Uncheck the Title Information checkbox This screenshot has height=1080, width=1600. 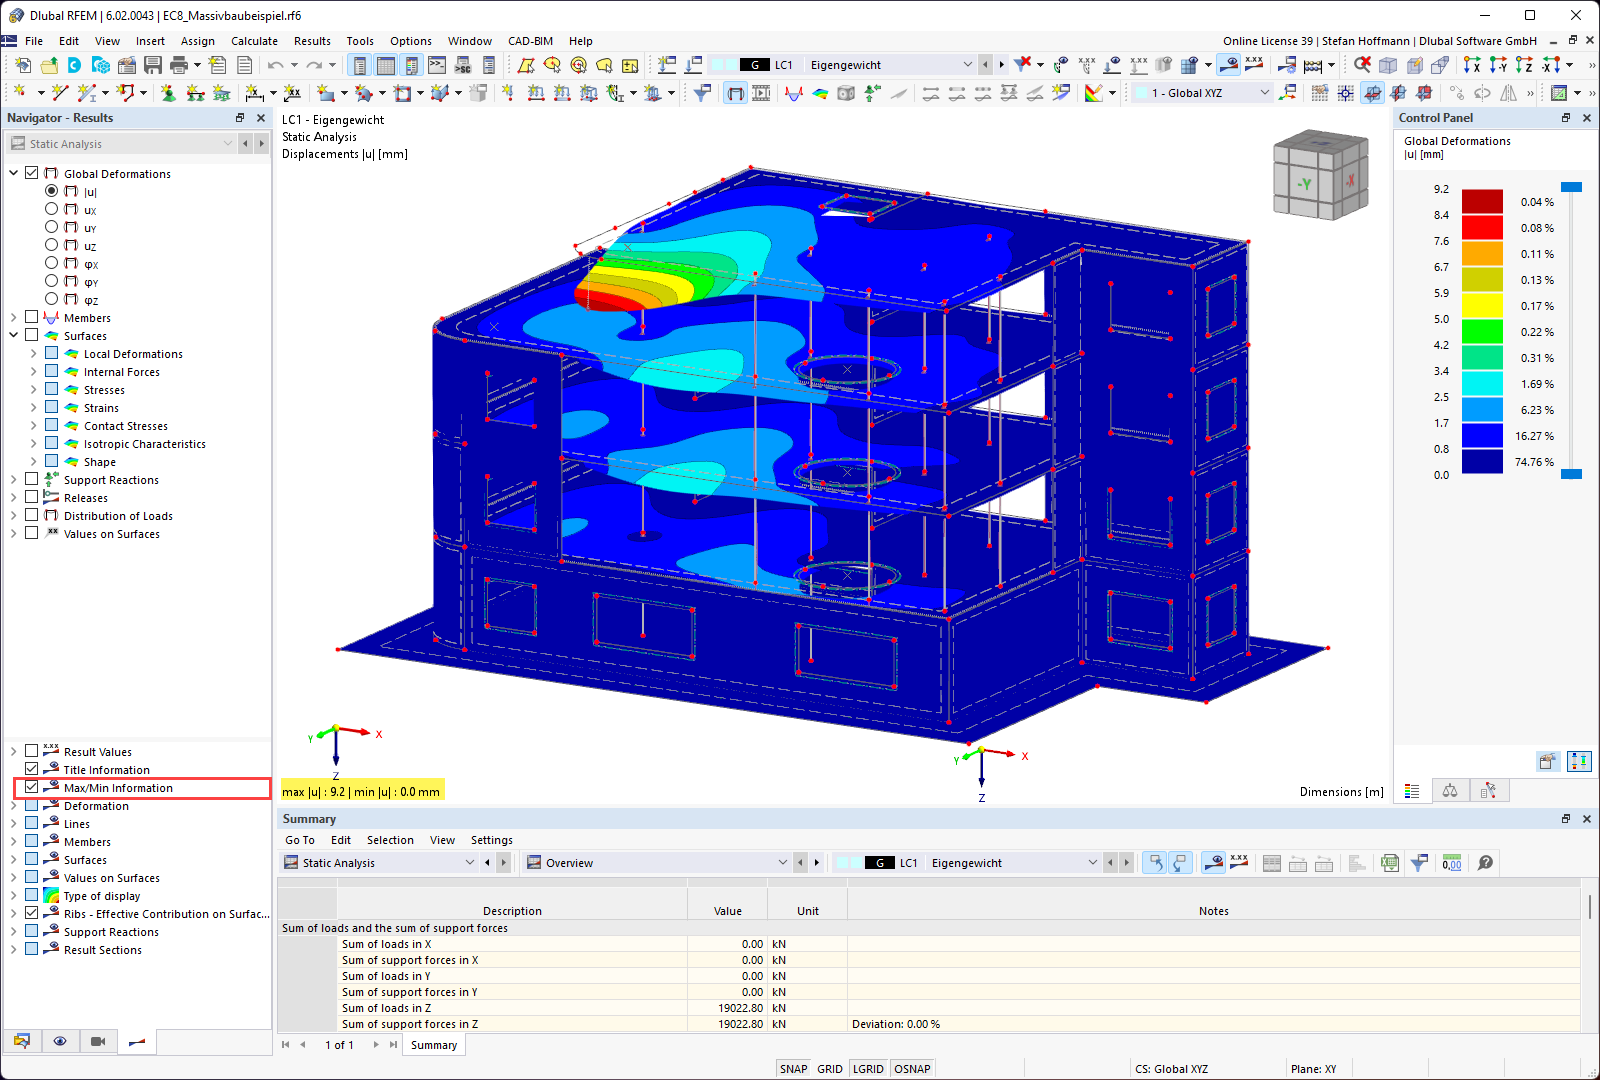(x=32, y=769)
